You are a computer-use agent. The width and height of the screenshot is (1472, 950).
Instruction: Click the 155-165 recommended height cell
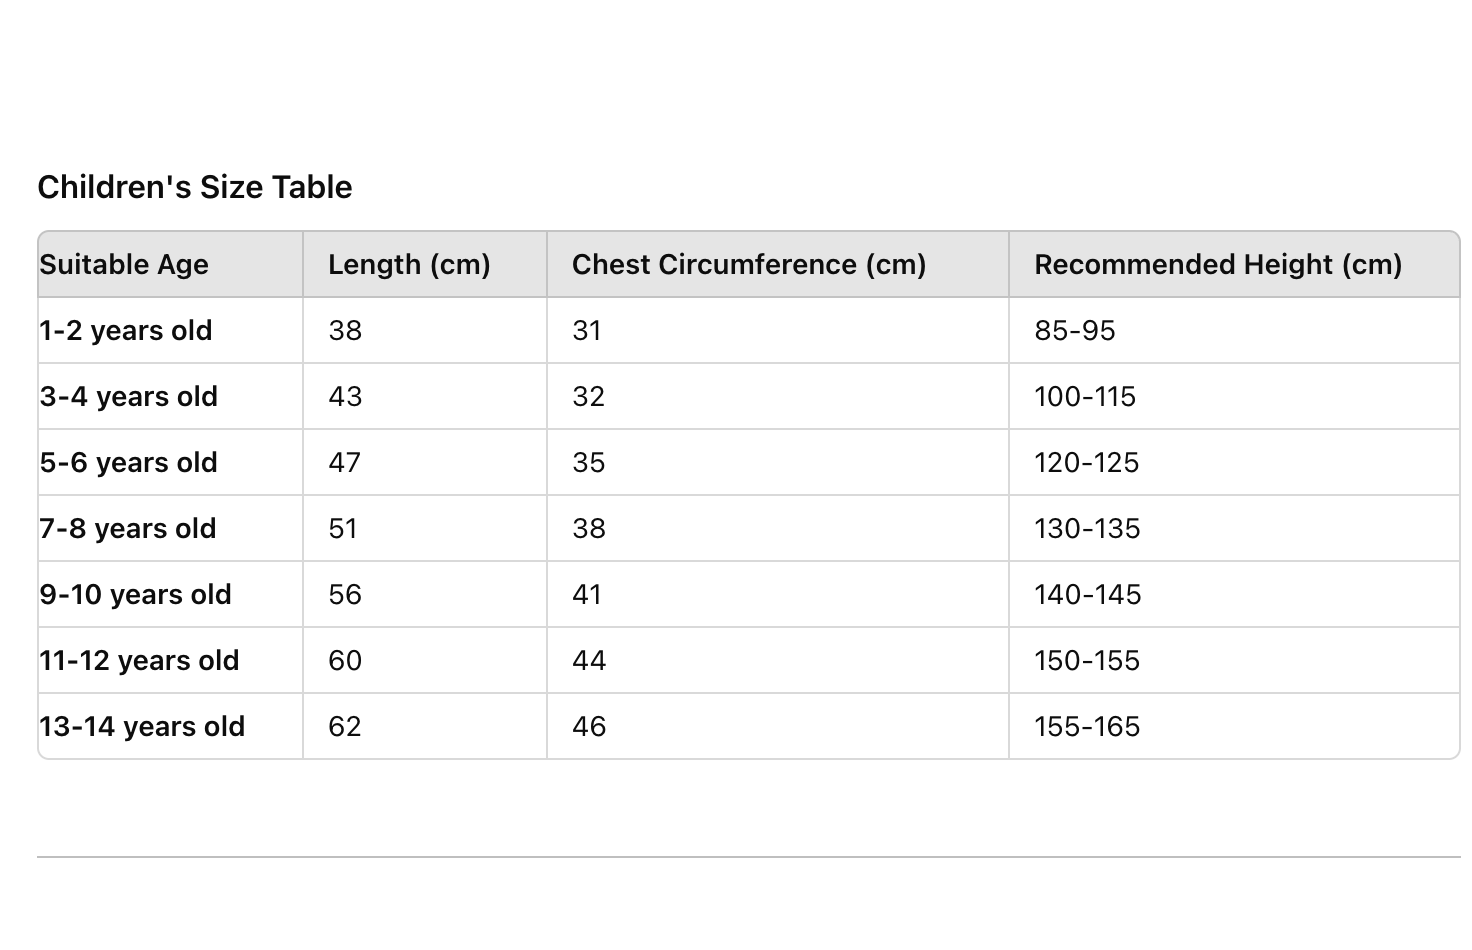(x=1234, y=726)
